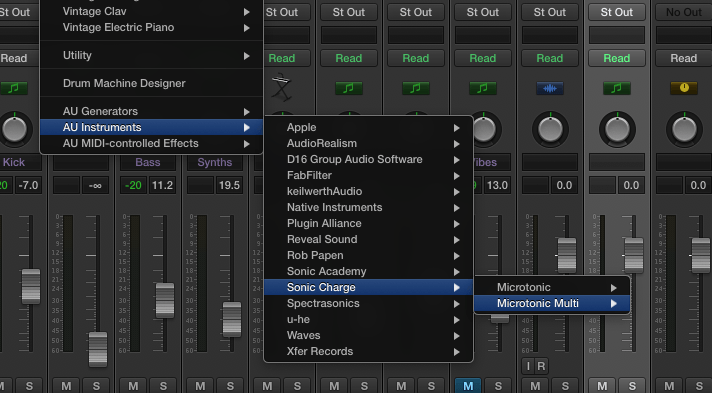Expand the Utility submenu arrow

pyautogui.click(x=247, y=56)
